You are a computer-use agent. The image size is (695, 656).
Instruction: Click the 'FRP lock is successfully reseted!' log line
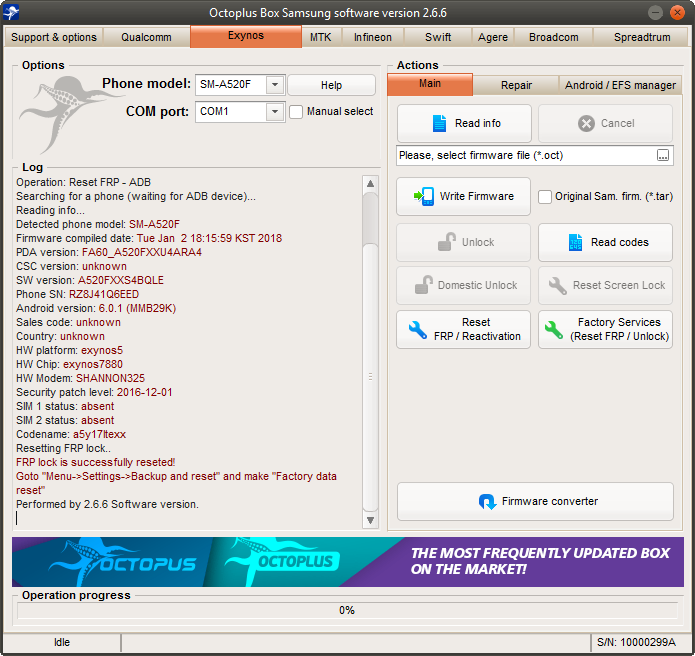(x=96, y=462)
